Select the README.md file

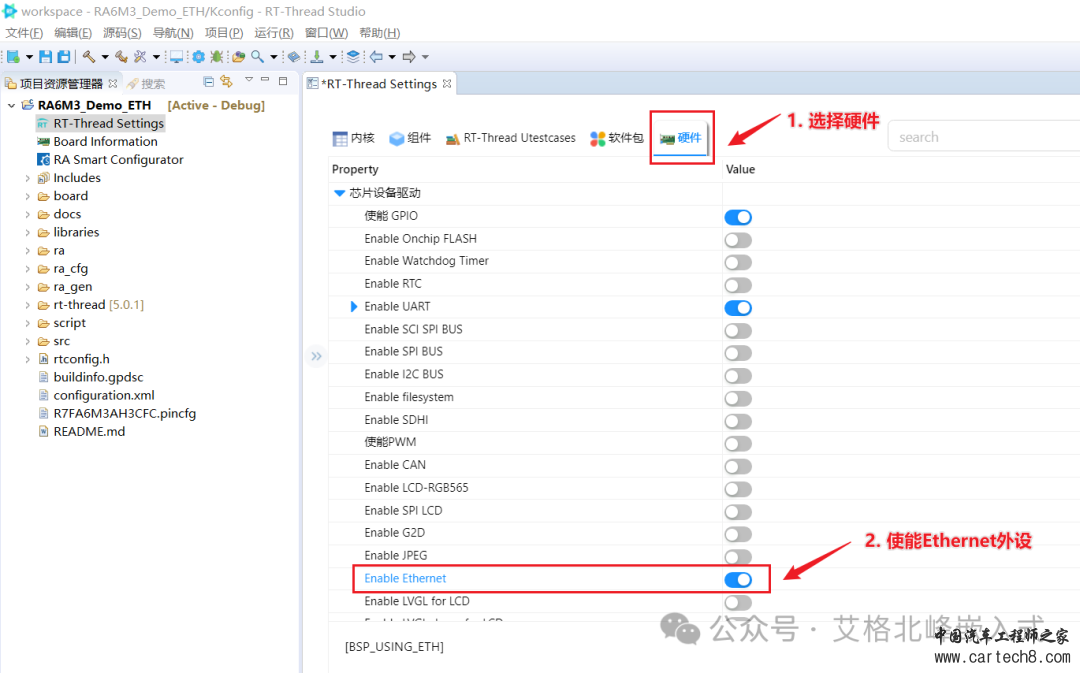tap(81, 432)
